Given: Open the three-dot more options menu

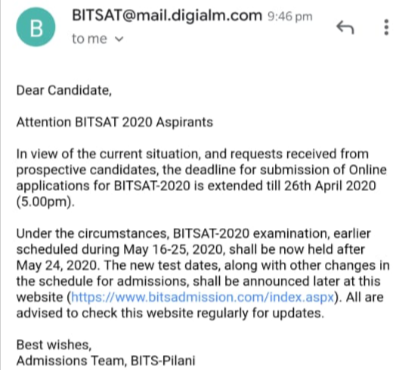Looking at the screenshot, I should (x=386, y=27).
